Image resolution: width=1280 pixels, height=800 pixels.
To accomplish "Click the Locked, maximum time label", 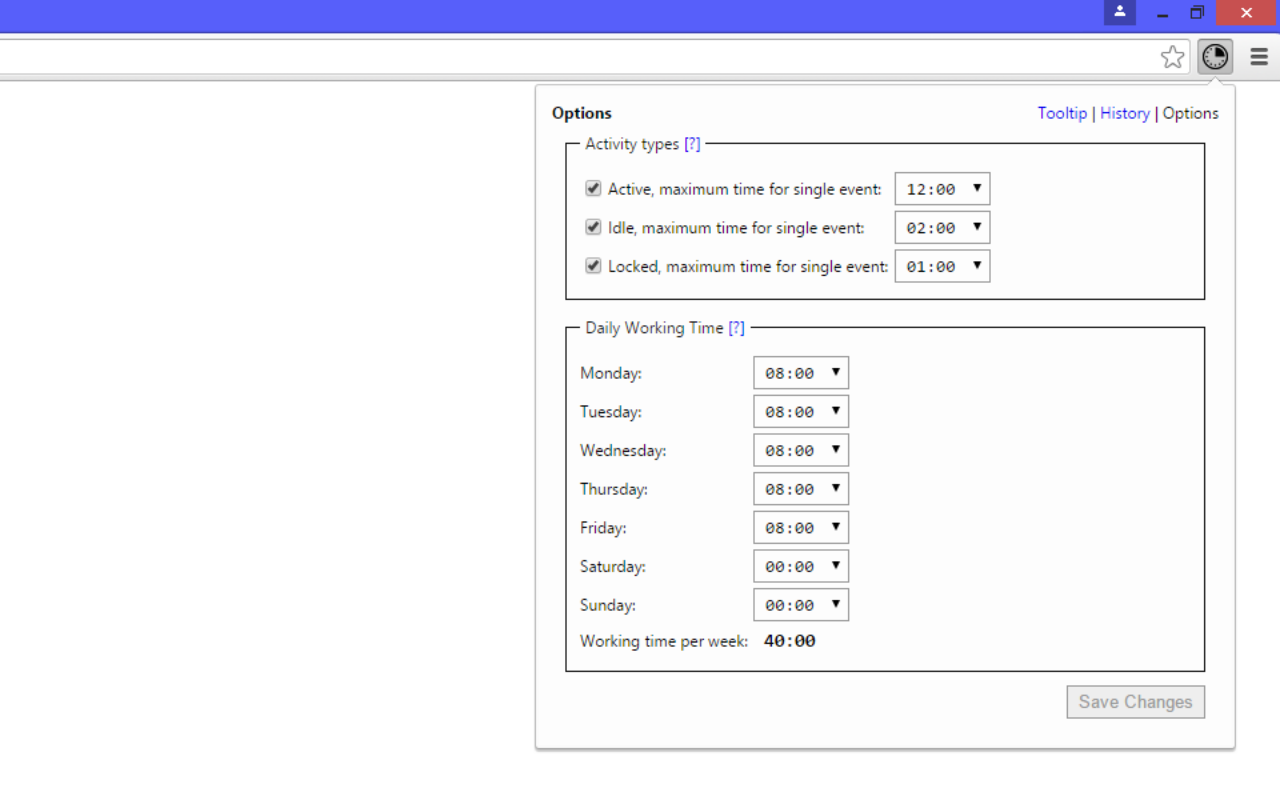I will click(x=748, y=267).
